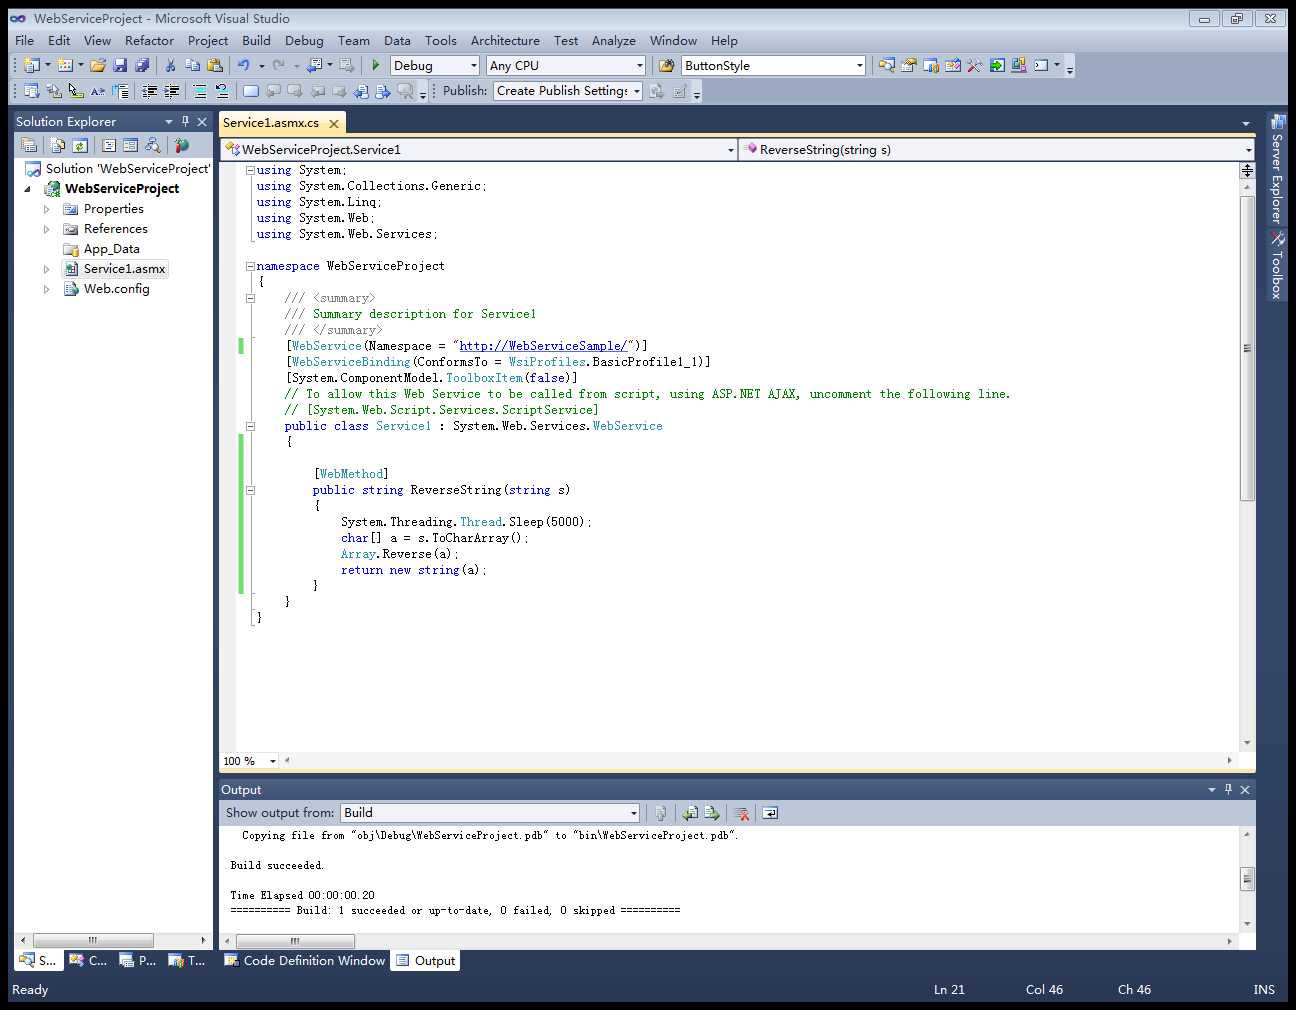Click the Save icon in toolbar
The width and height of the screenshot is (1296, 1010).
point(120,65)
